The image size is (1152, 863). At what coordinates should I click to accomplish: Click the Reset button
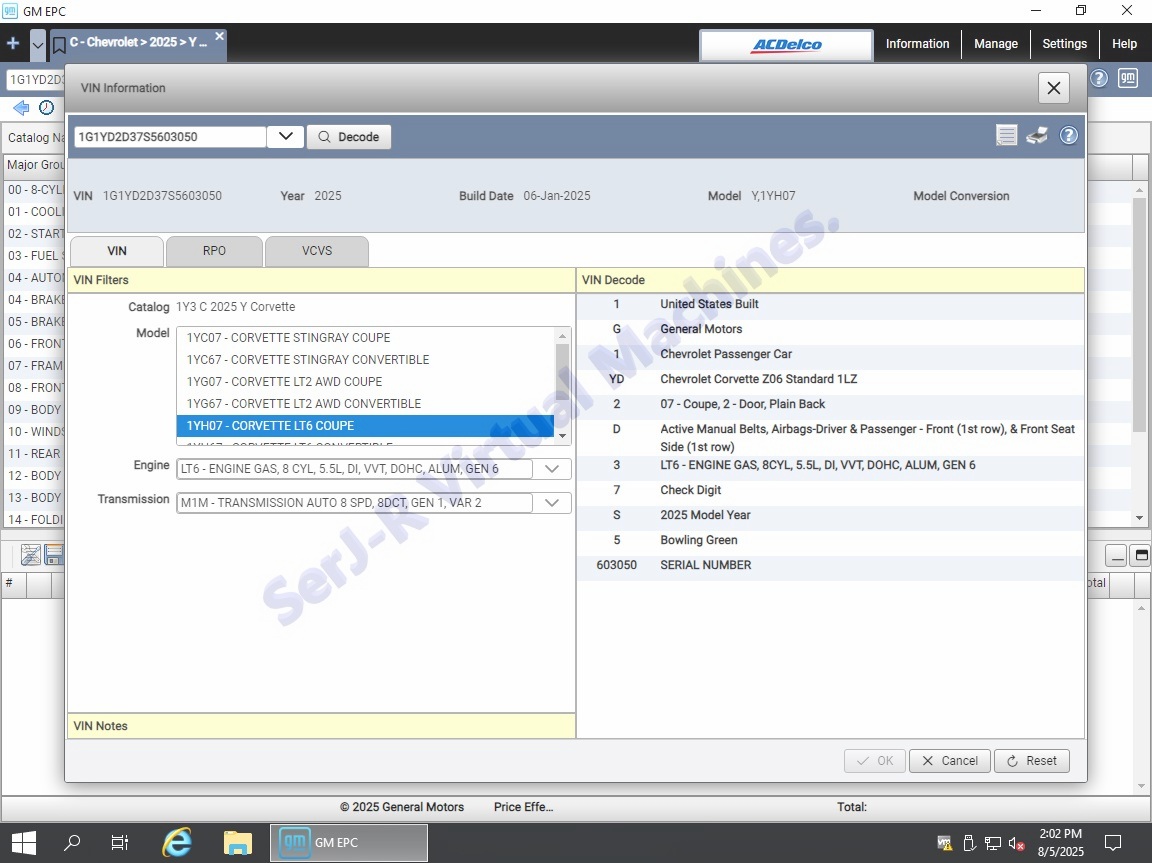(x=1032, y=761)
